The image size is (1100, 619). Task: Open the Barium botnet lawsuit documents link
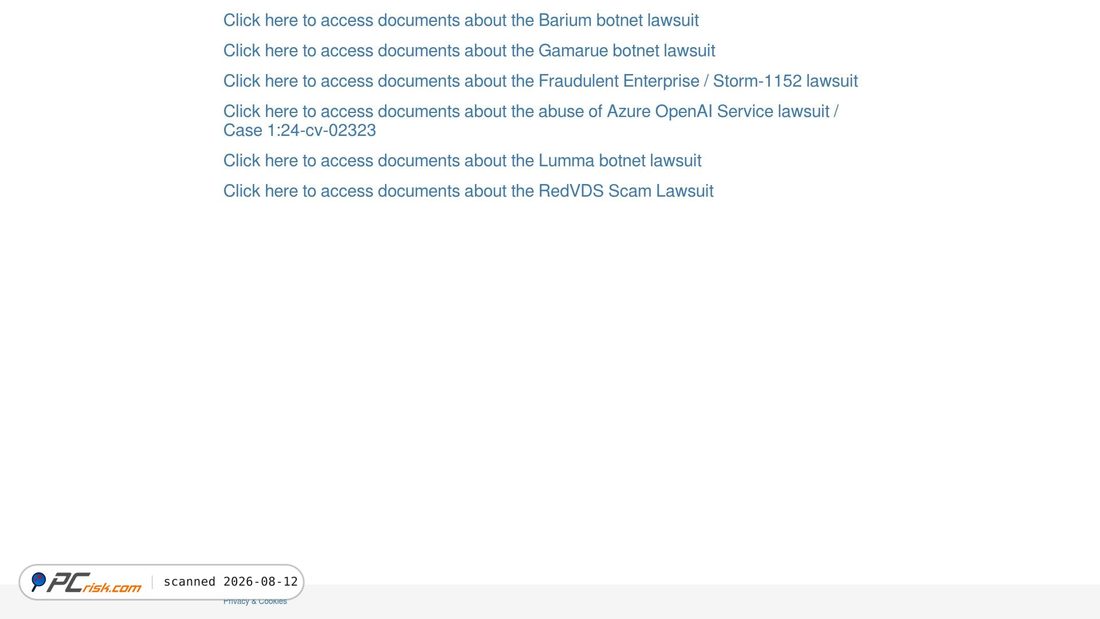click(x=461, y=20)
